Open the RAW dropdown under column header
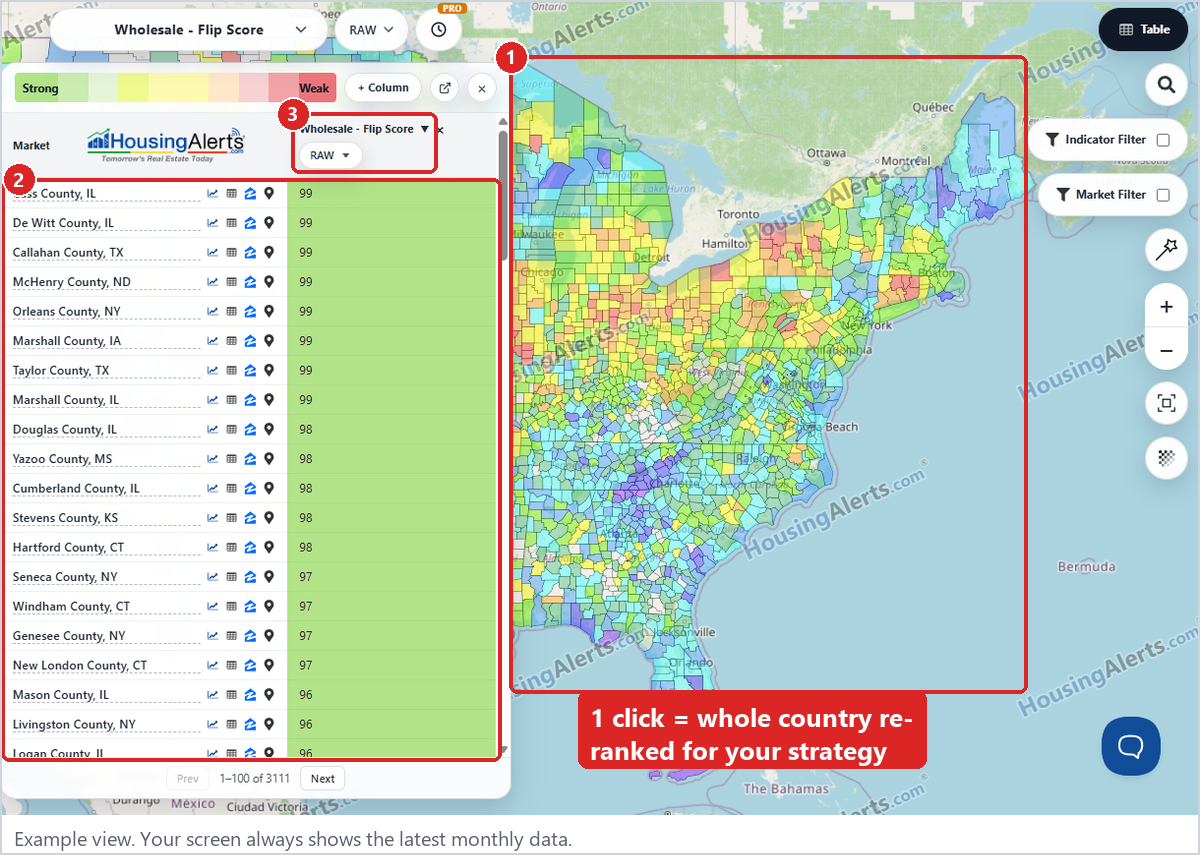 pyautogui.click(x=330, y=155)
